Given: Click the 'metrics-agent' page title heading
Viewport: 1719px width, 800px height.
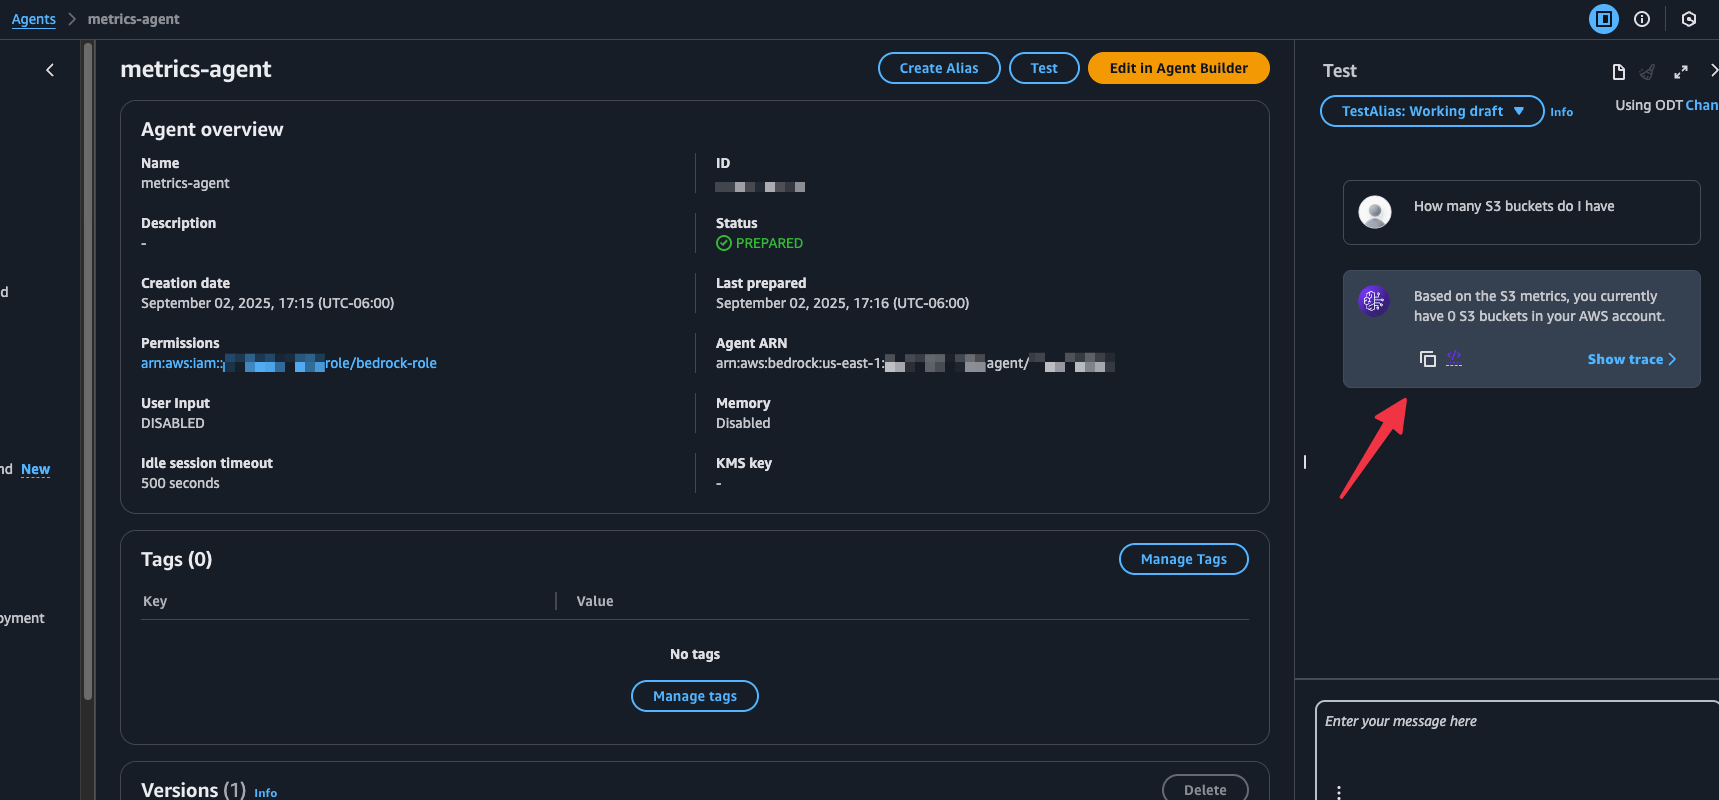Looking at the screenshot, I should pos(196,69).
